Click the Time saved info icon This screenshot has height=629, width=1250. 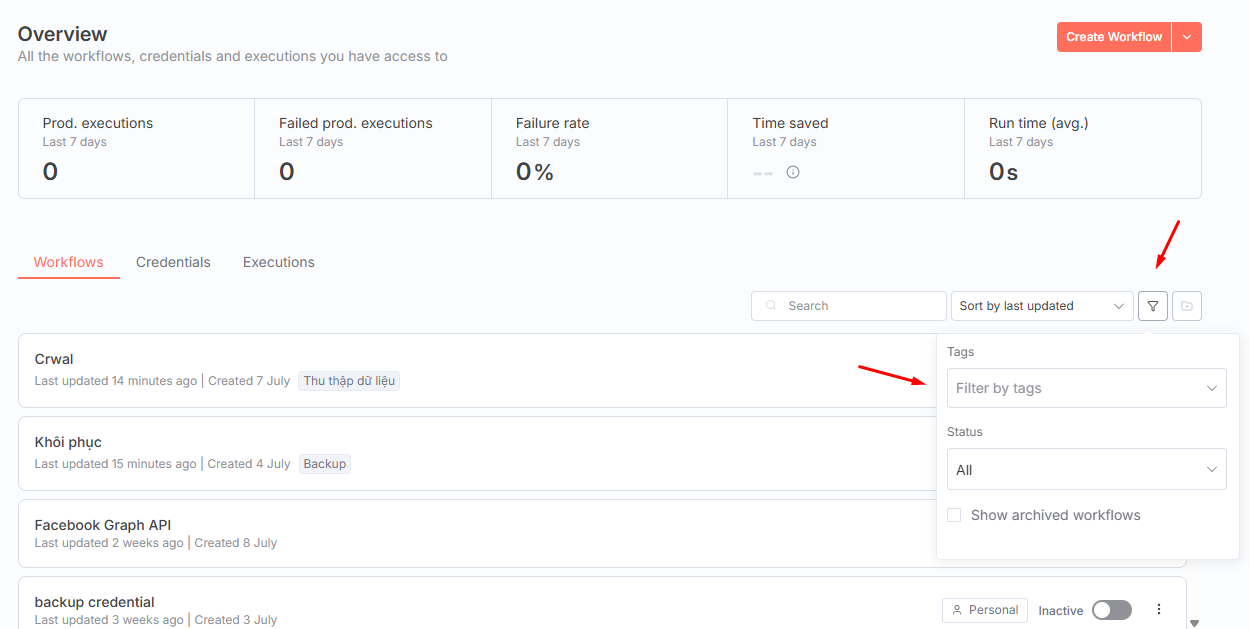(793, 172)
